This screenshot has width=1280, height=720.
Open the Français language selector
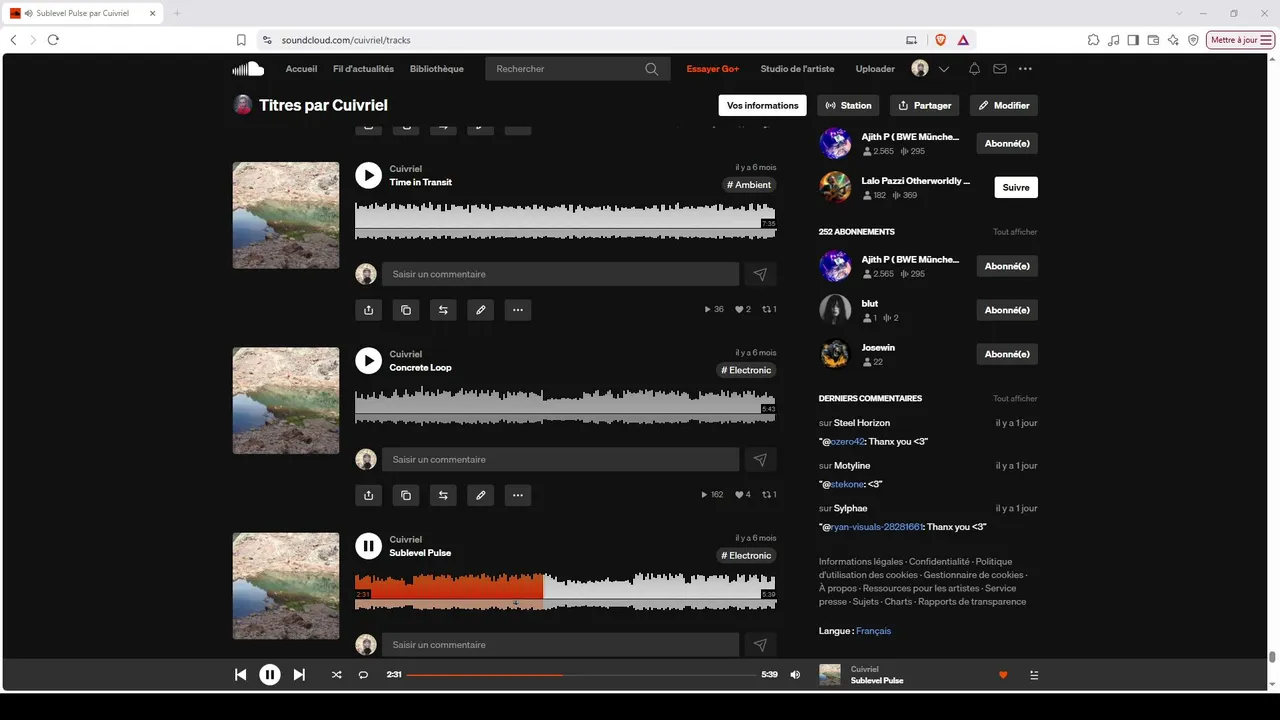[x=873, y=631]
